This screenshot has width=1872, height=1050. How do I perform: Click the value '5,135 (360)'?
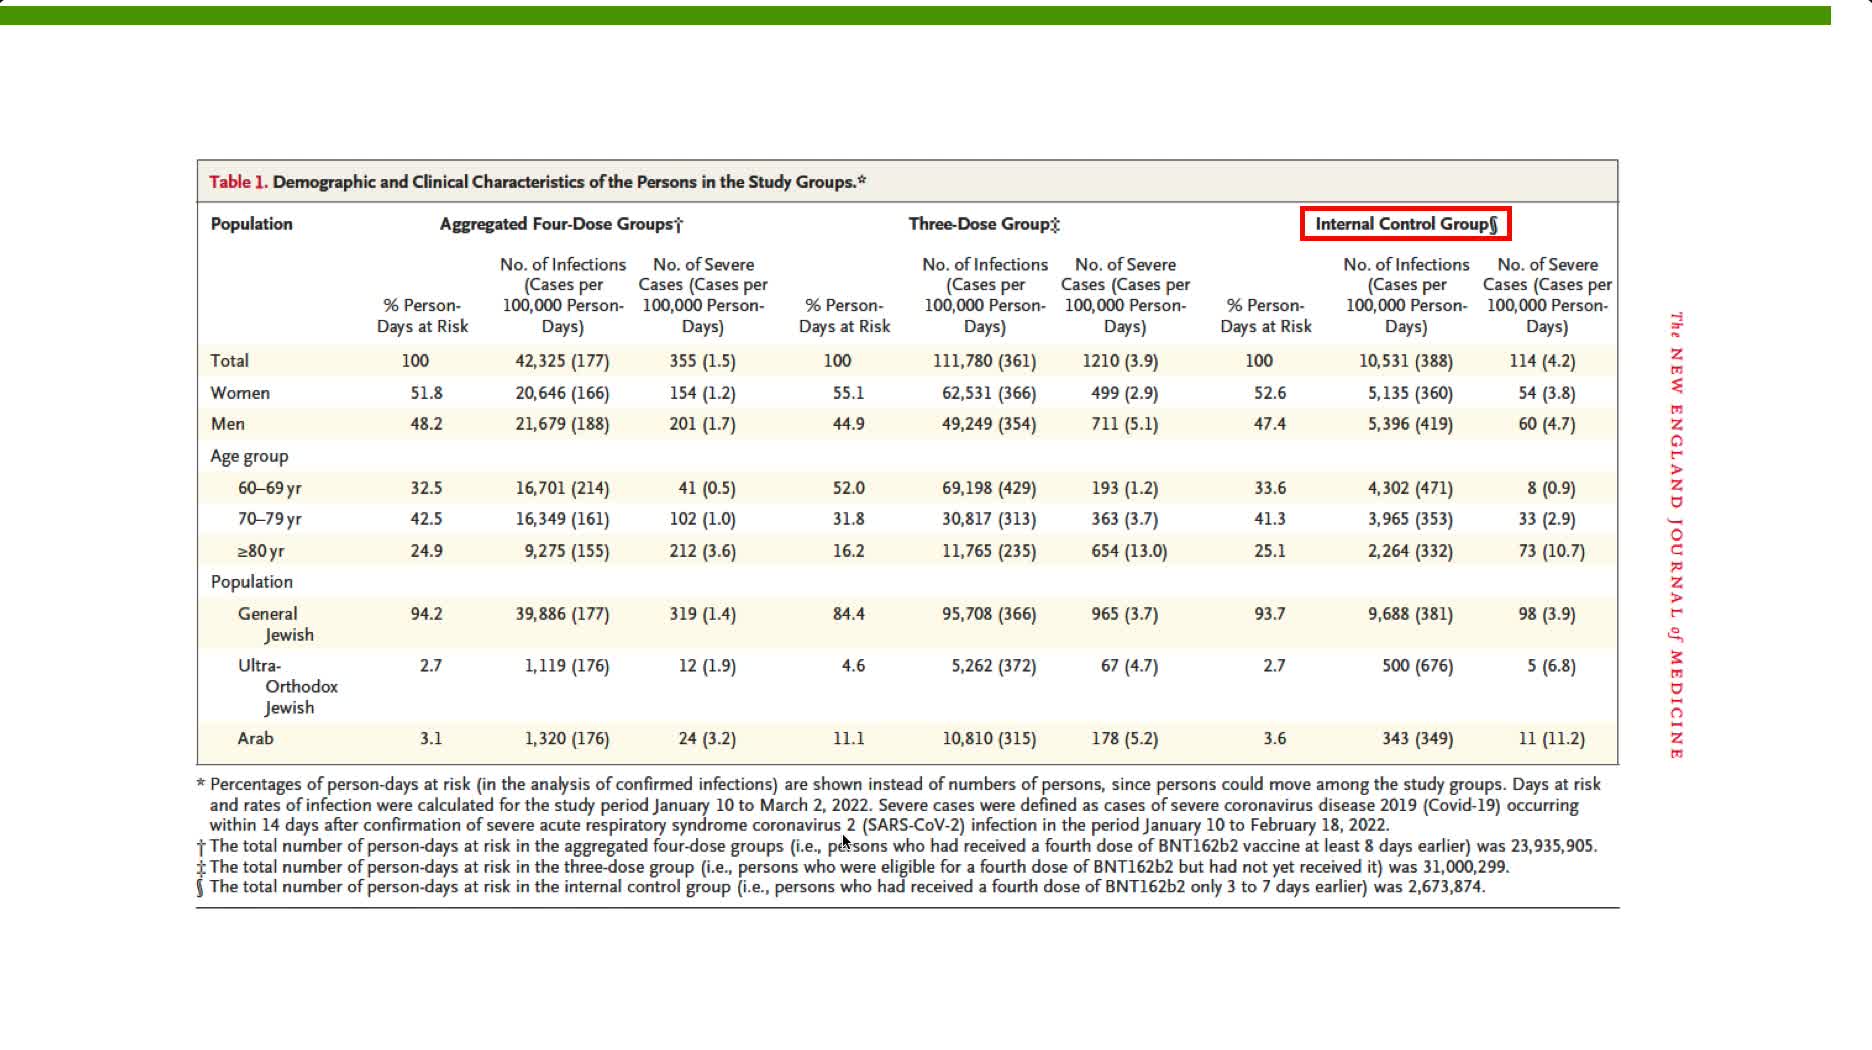click(x=1410, y=393)
